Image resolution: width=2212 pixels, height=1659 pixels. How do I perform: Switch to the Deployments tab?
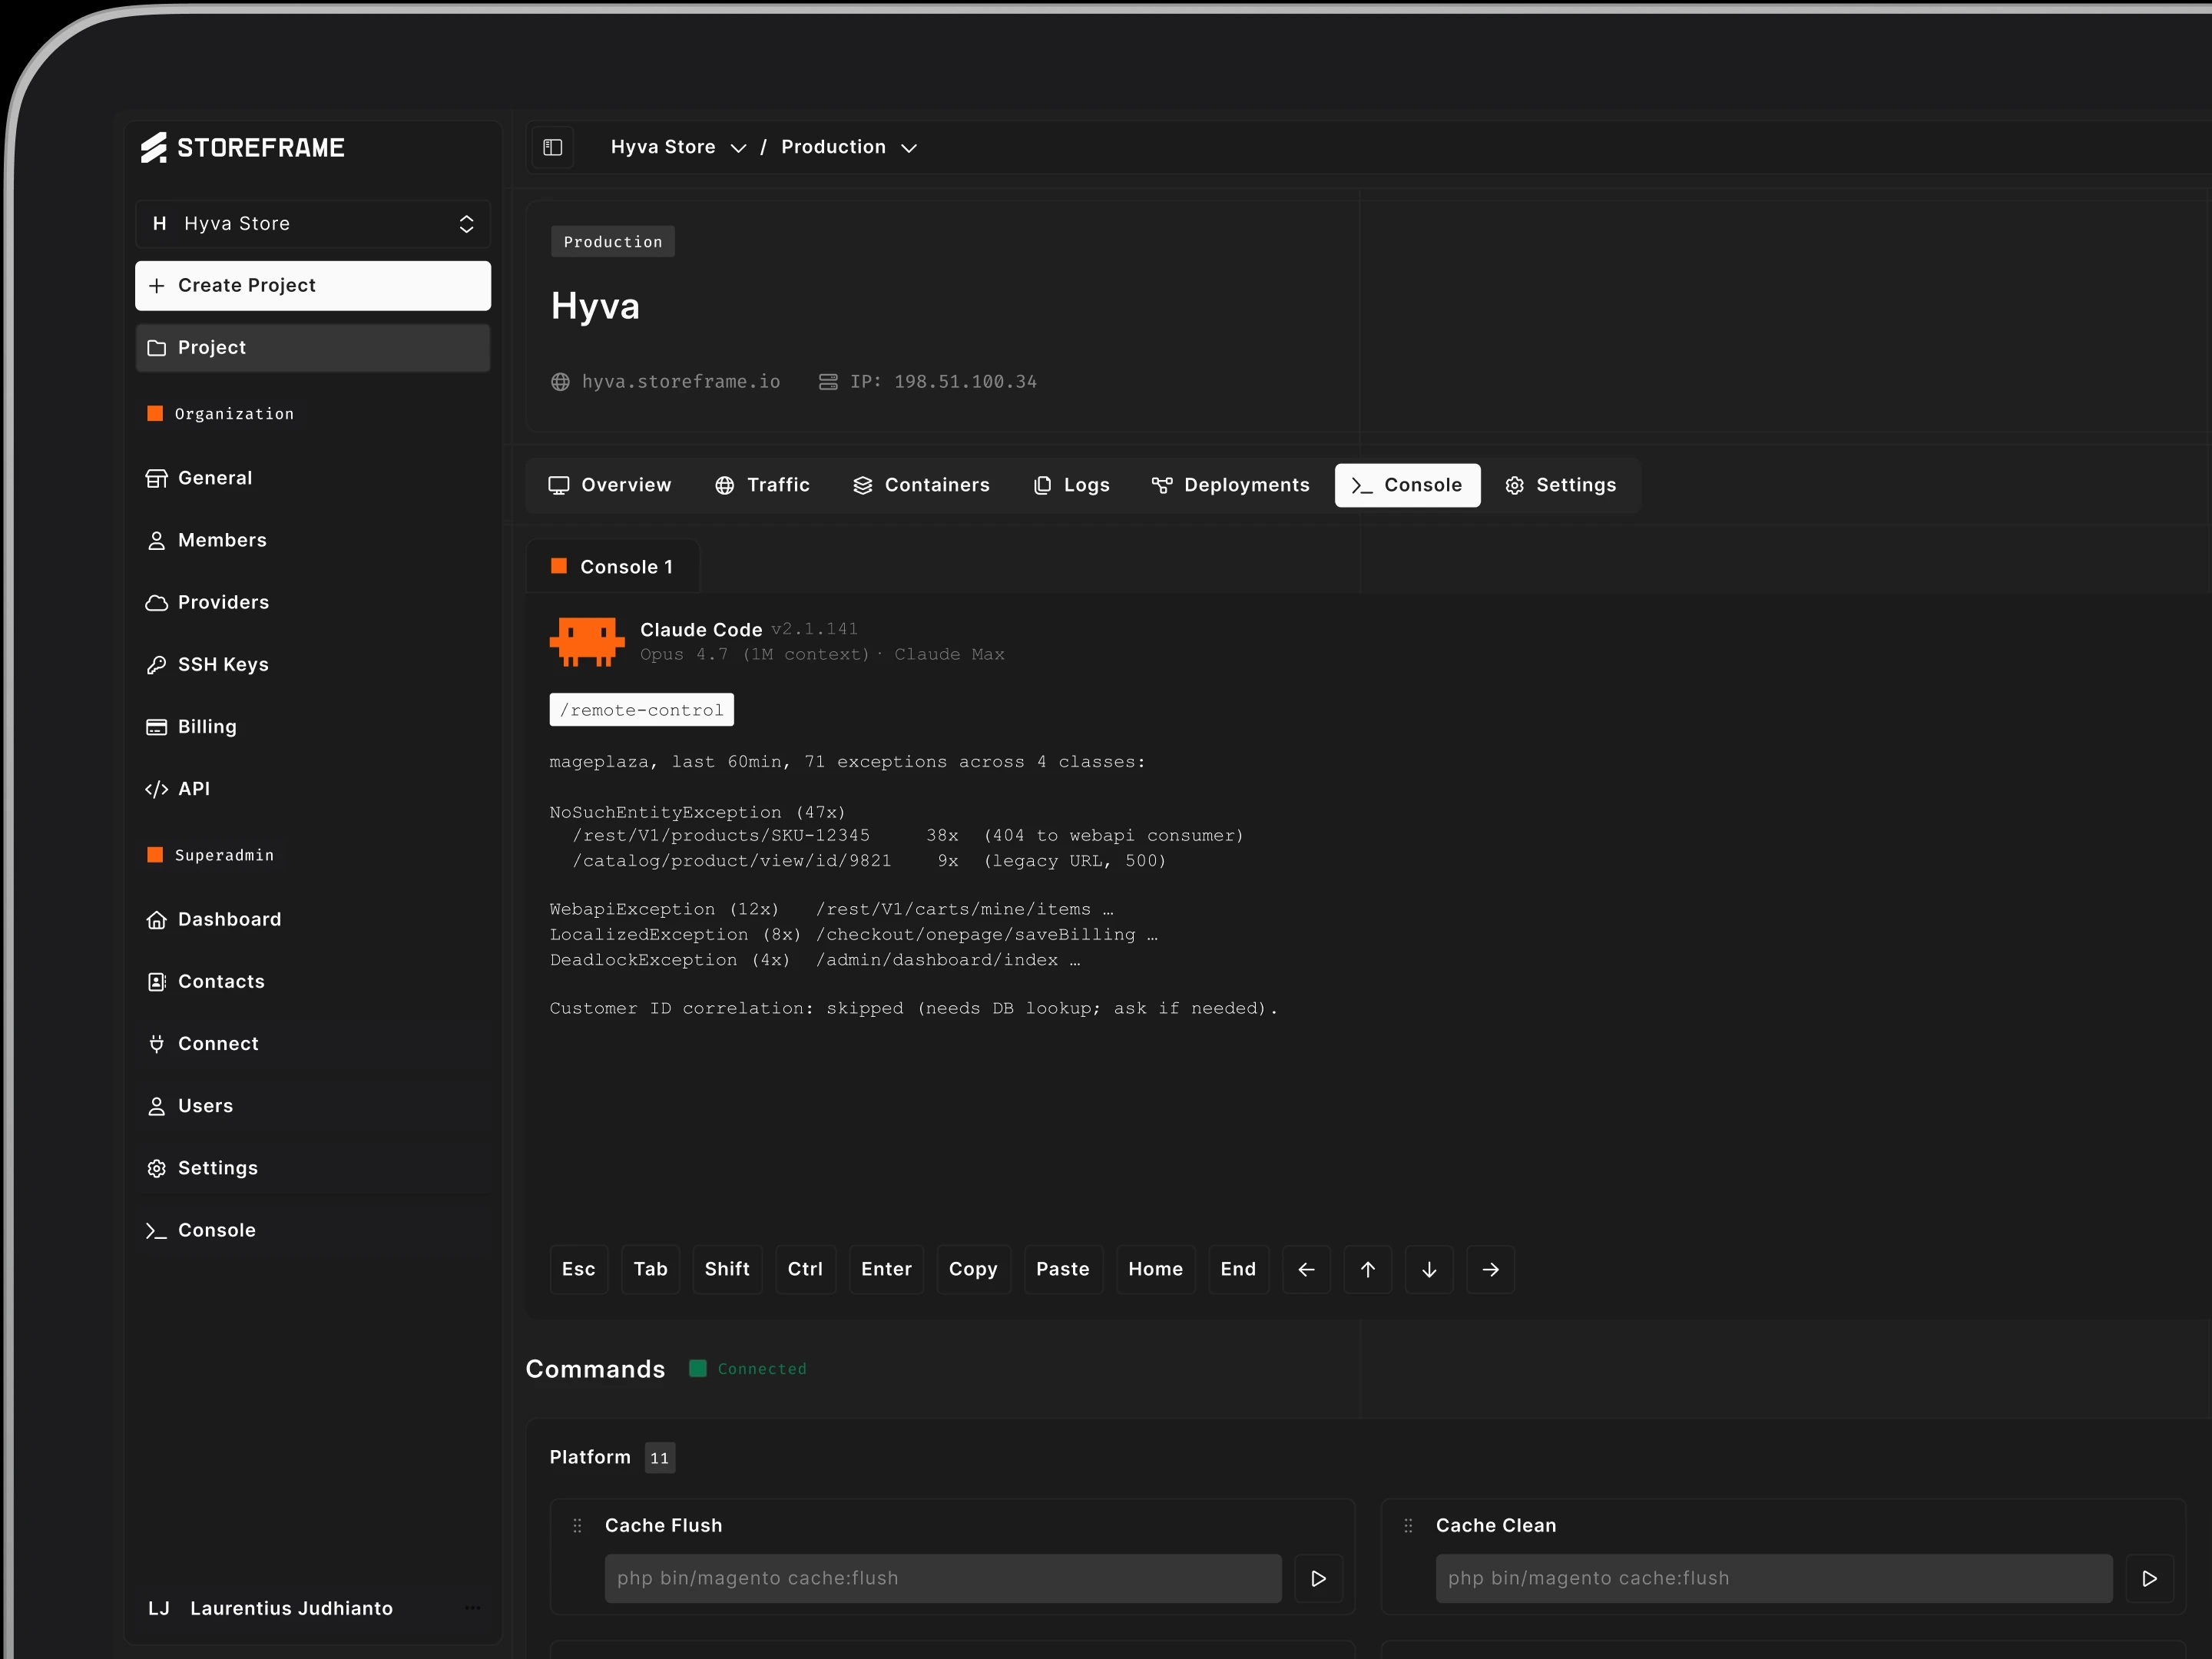[1231, 485]
